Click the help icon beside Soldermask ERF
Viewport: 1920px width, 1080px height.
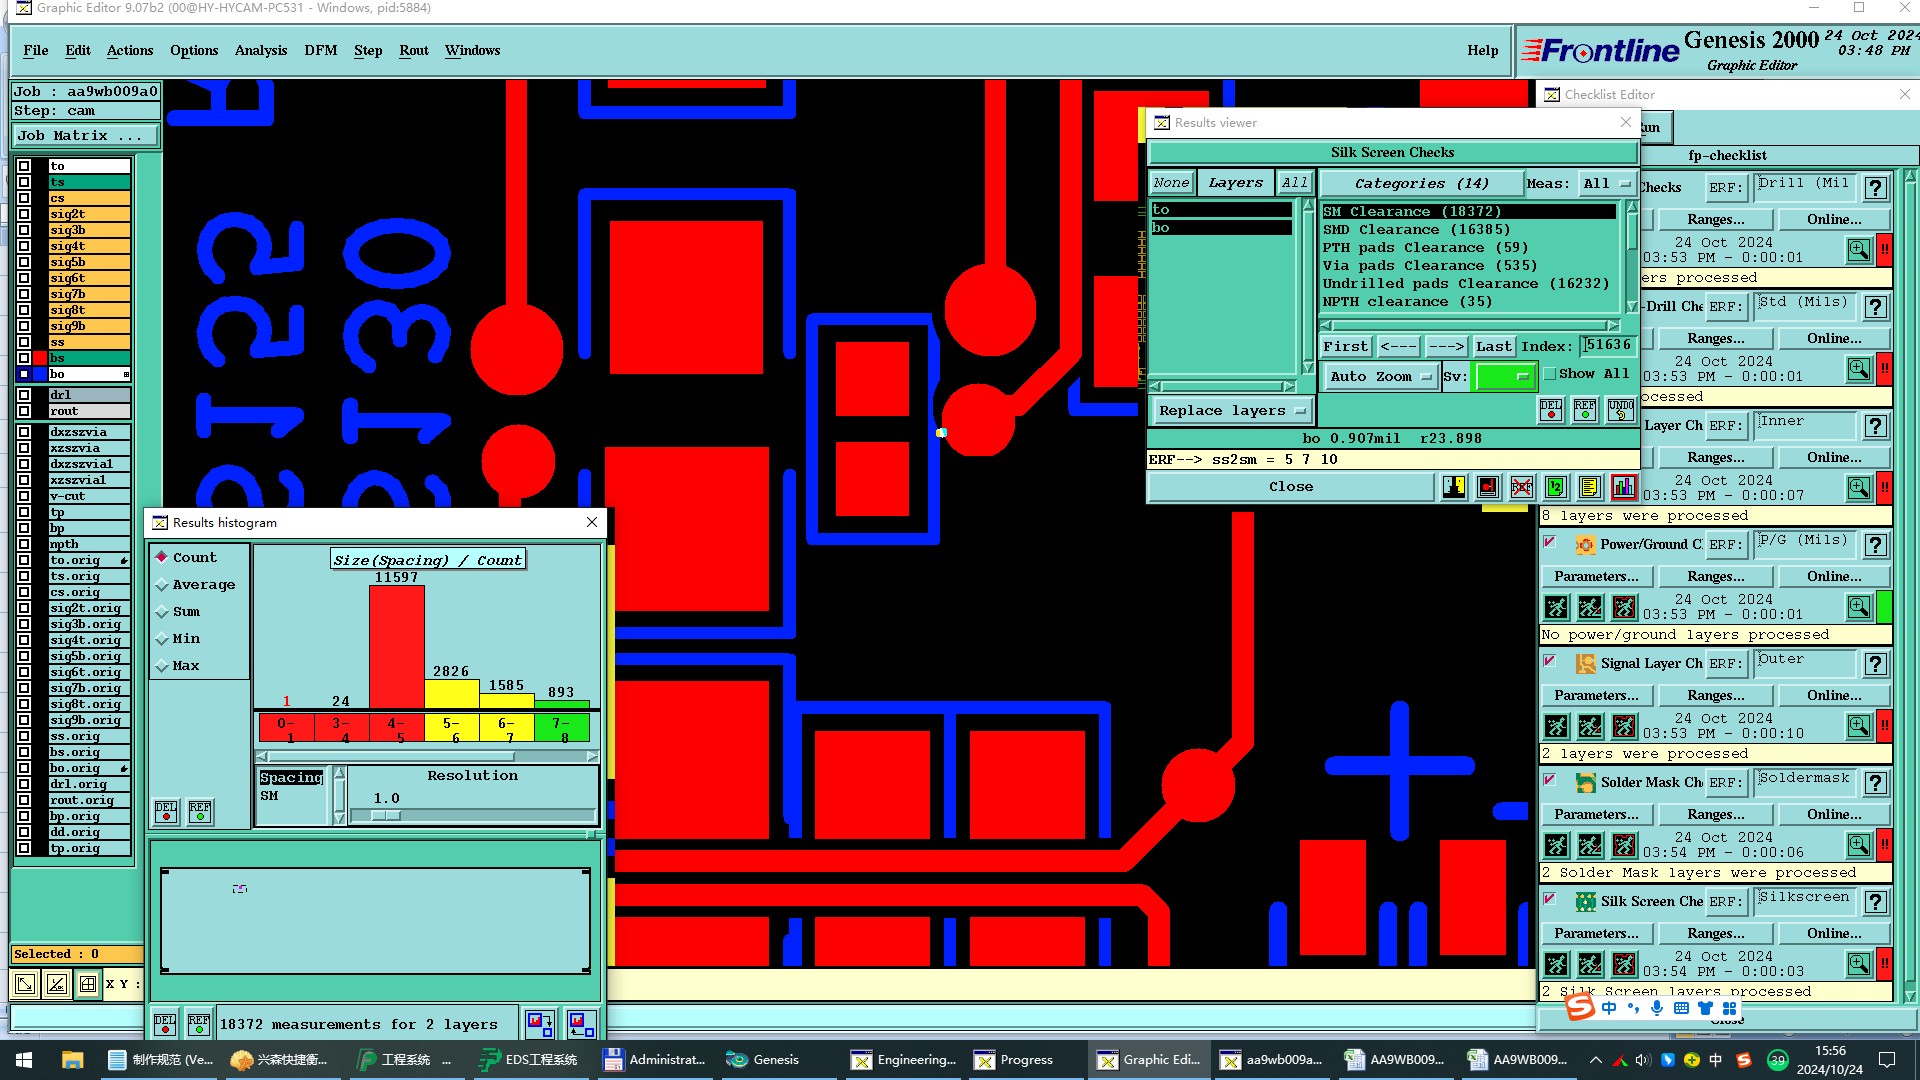point(1876,783)
